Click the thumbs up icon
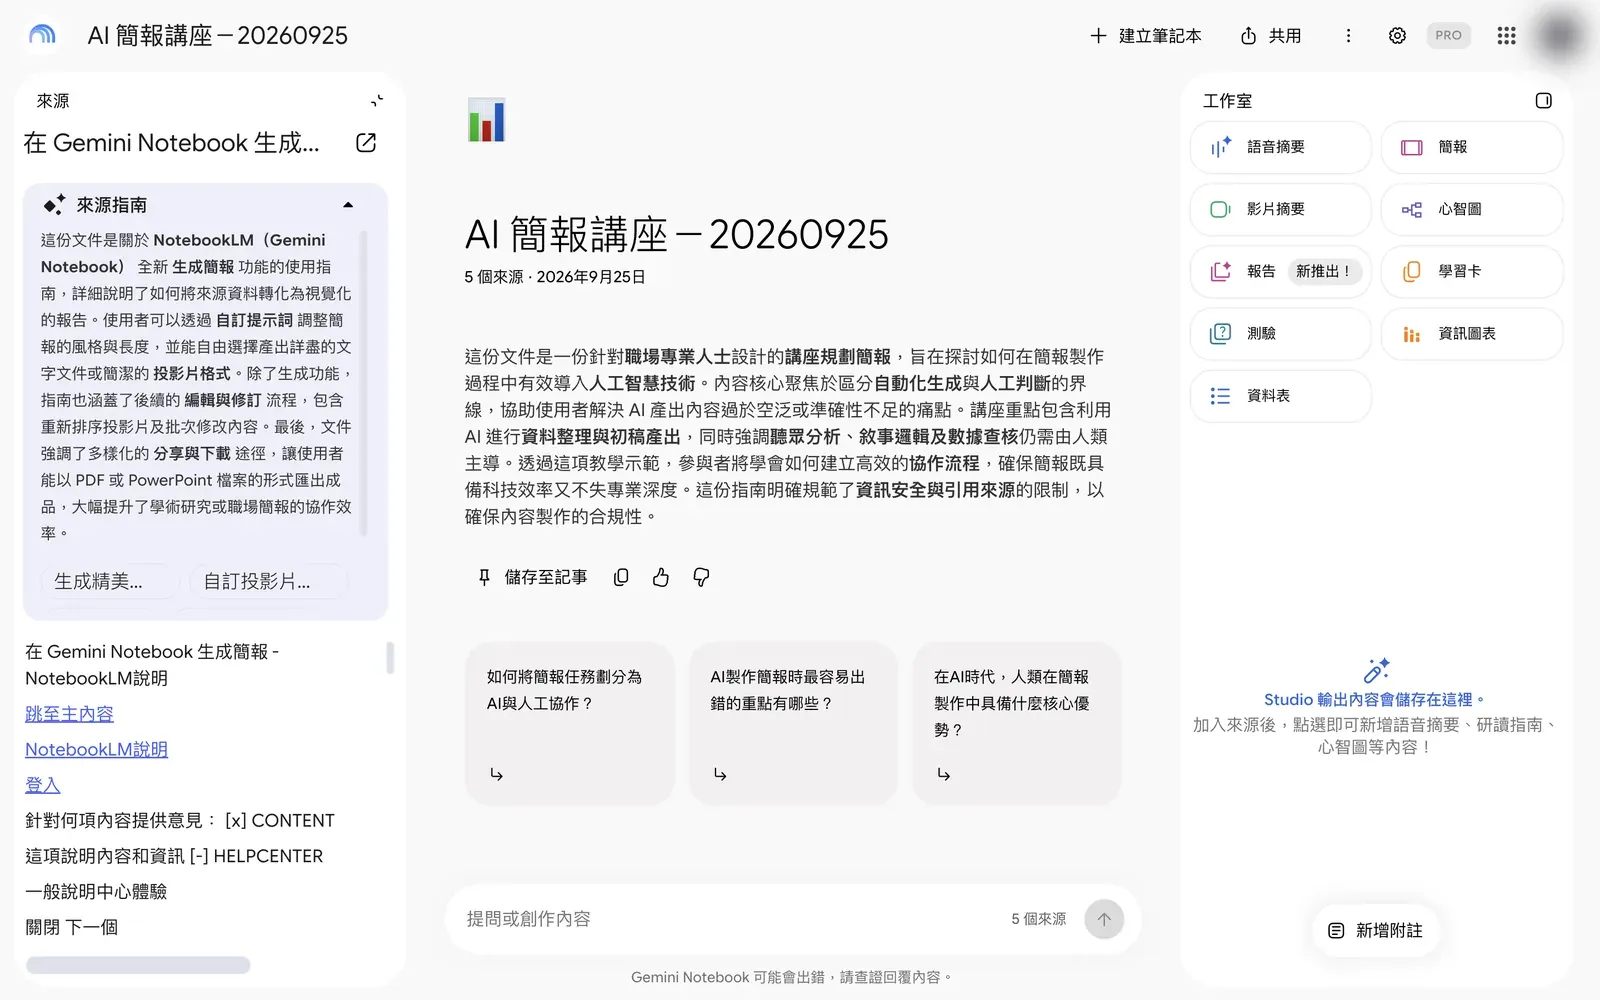This screenshot has height=1000, width=1600. [x=661, y=577]
